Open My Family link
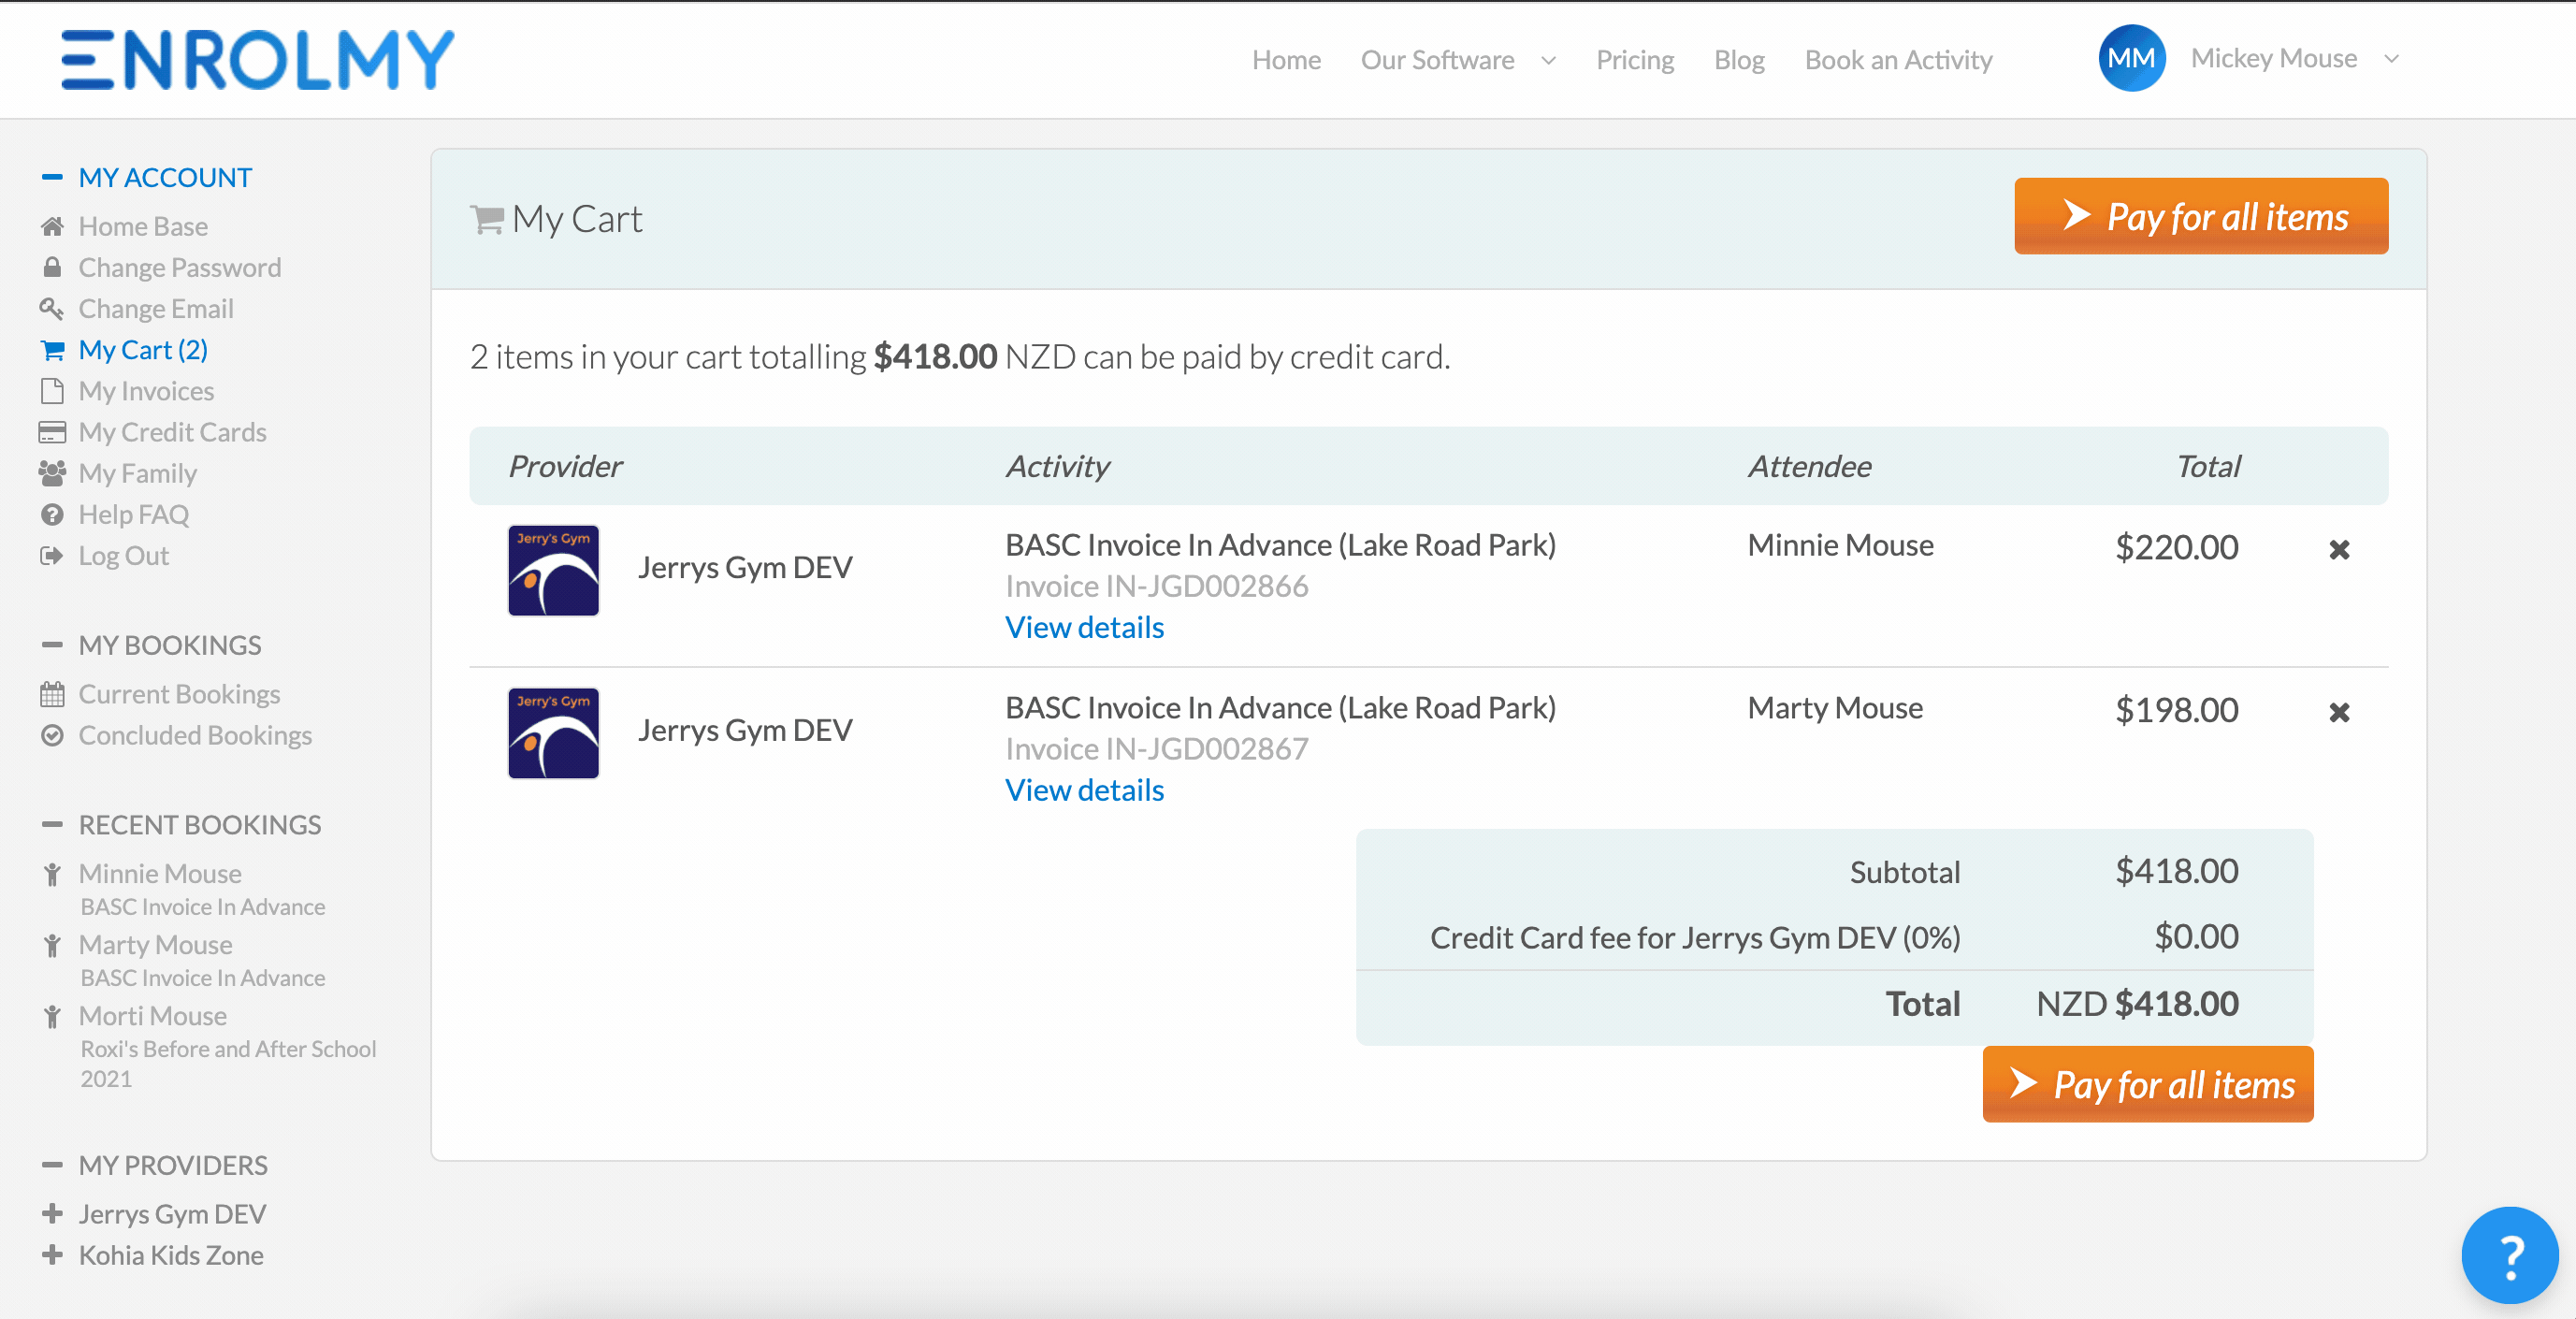 tap(138, 473)
